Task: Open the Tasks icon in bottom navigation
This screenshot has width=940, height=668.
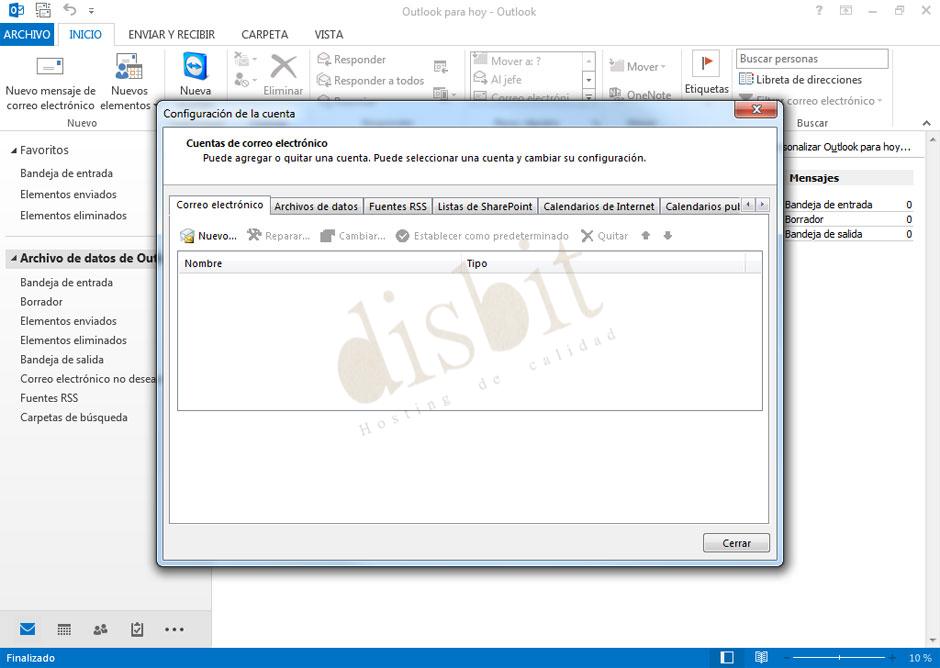Action: click(x=137, y=628)
